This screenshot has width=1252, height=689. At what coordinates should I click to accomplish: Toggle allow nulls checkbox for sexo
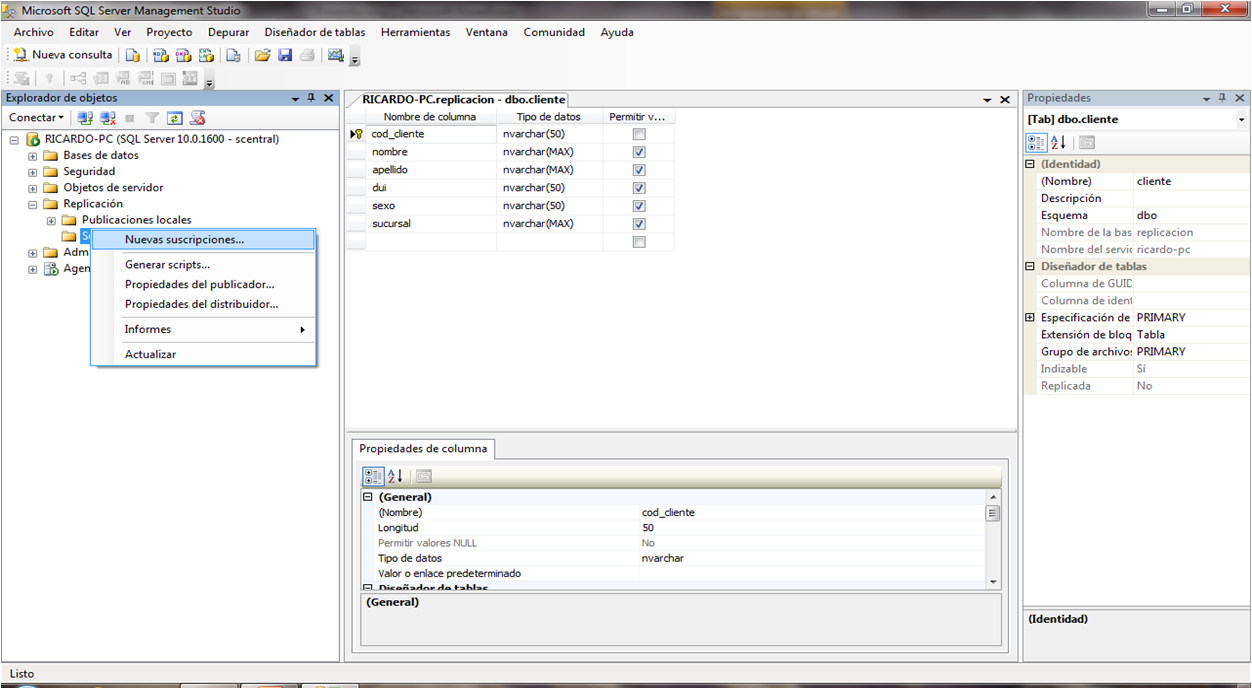[x=639, y=206]
